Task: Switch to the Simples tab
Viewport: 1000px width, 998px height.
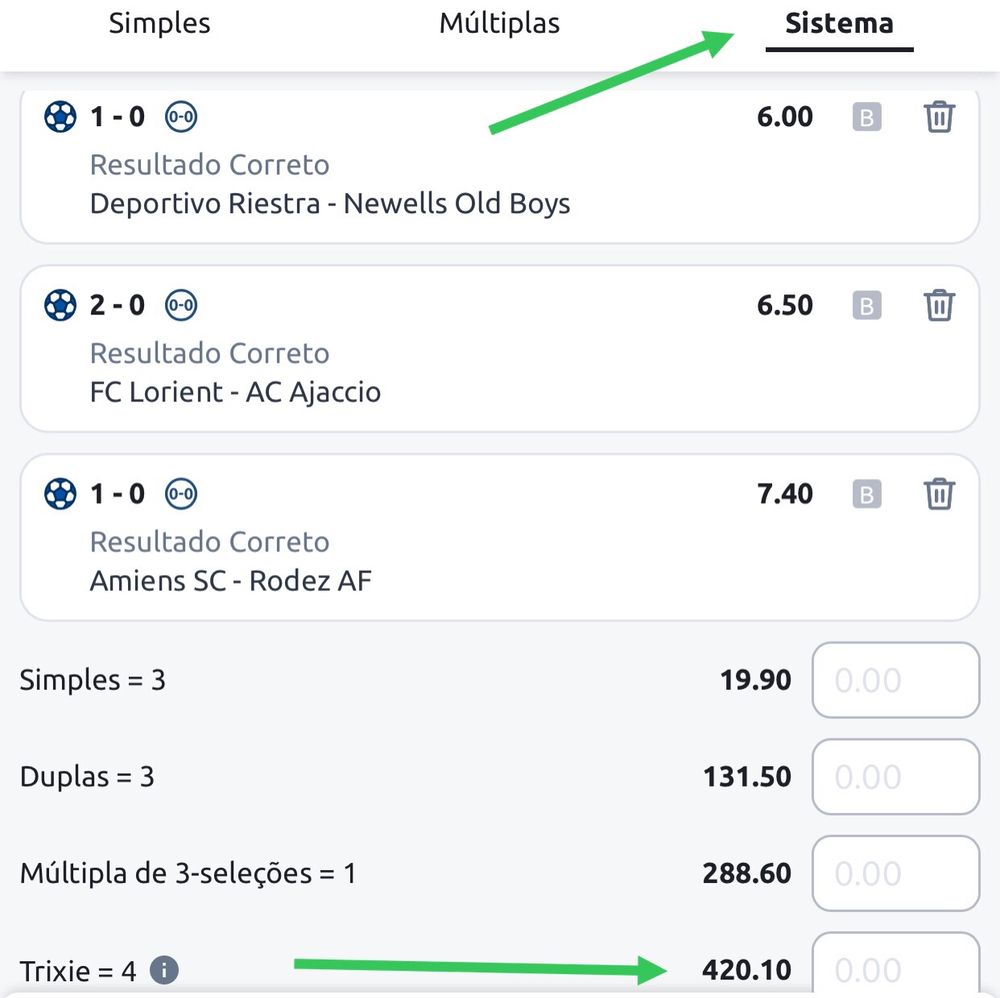Action: [x=160, y=24]
